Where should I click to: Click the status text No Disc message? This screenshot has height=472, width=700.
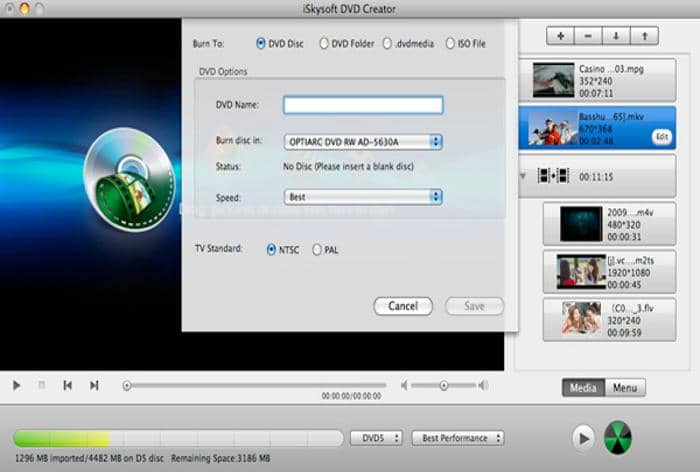pyautogui.click(x=348, y=167)
